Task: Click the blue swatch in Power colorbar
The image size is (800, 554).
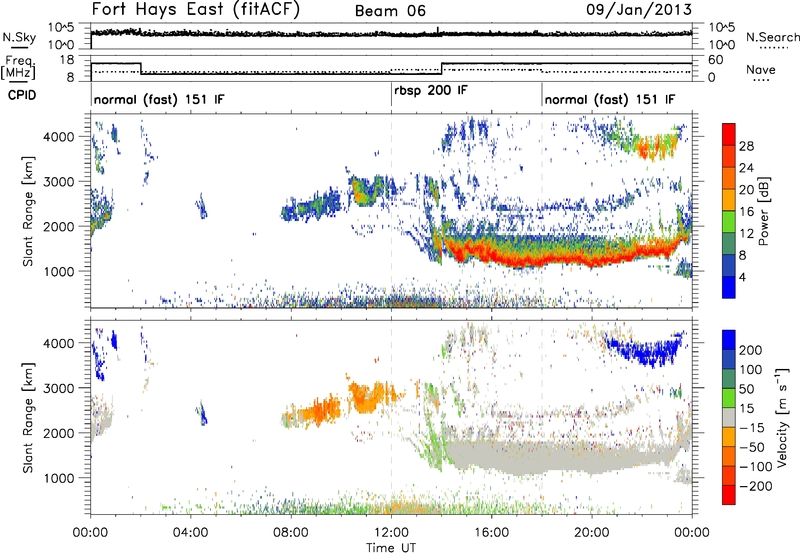Action: coord(729,287)
